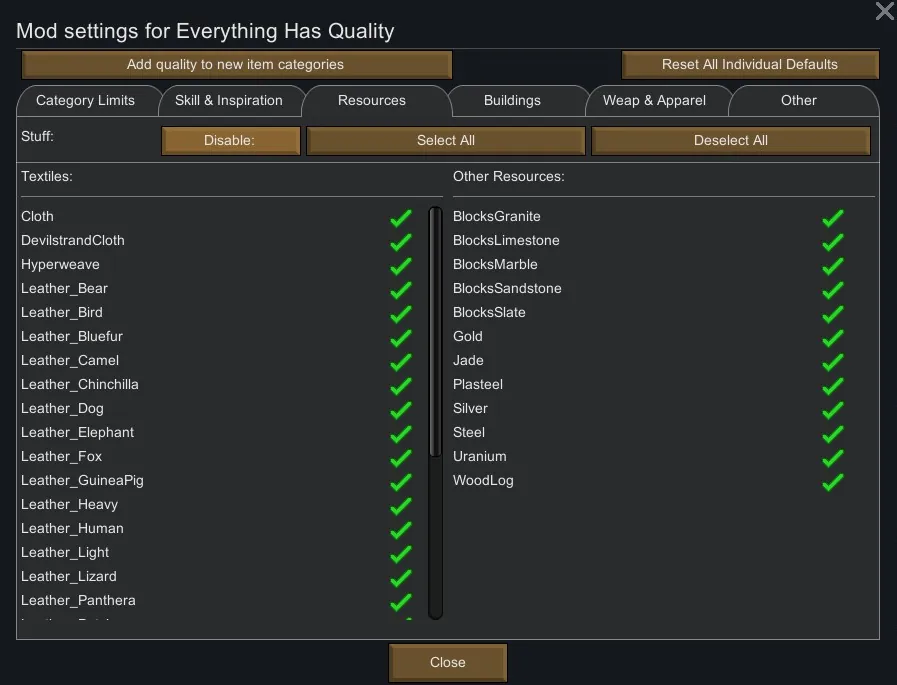Toggle the Plasteel checkmark
This screenshot has height=685, width=897.
pos(833,385)
